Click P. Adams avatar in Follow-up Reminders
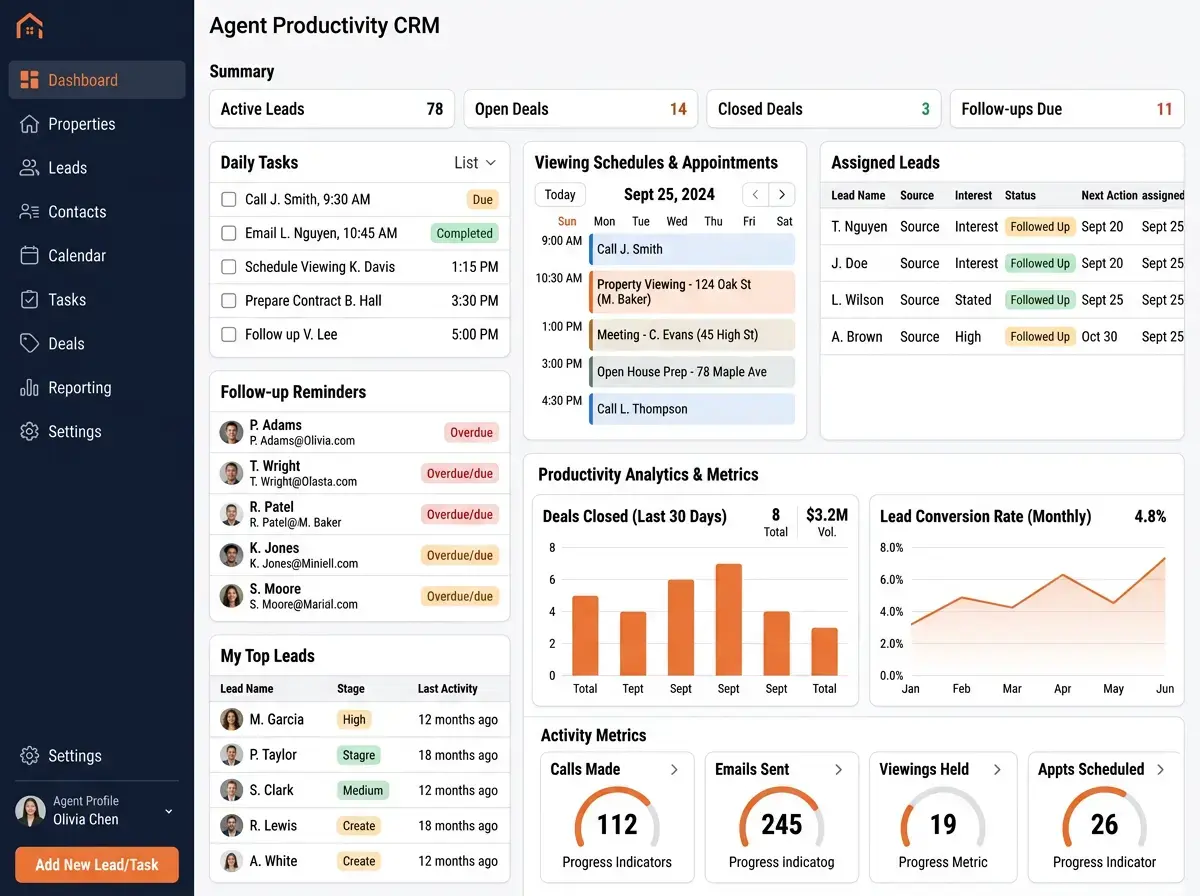The image size is (1200, 896). click(x=231, y=433)
